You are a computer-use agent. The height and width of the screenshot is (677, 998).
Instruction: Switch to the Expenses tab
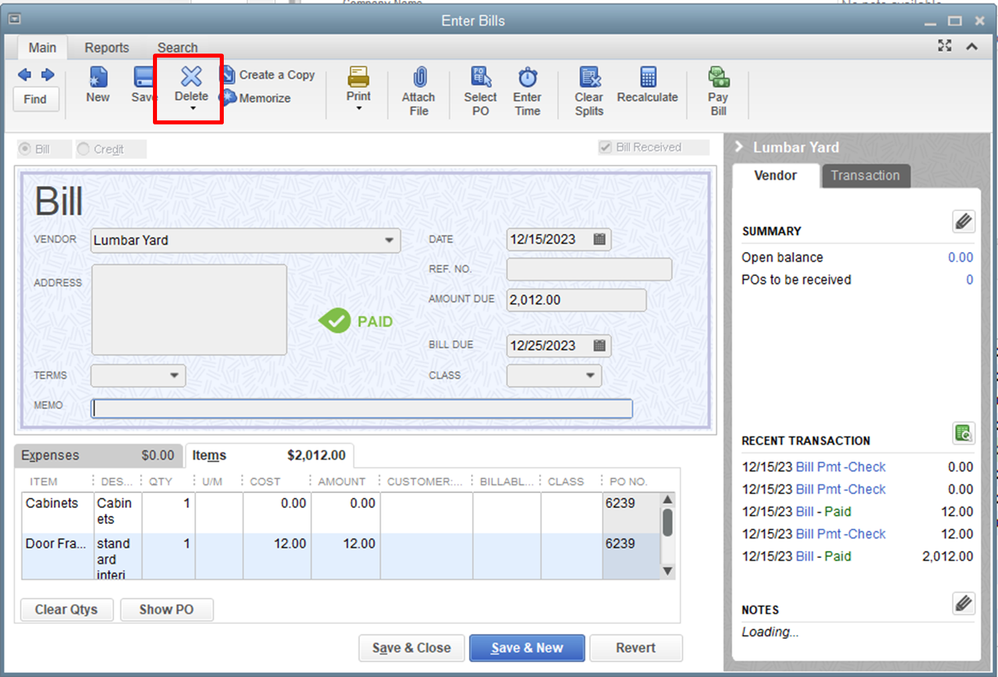point(98,456)
